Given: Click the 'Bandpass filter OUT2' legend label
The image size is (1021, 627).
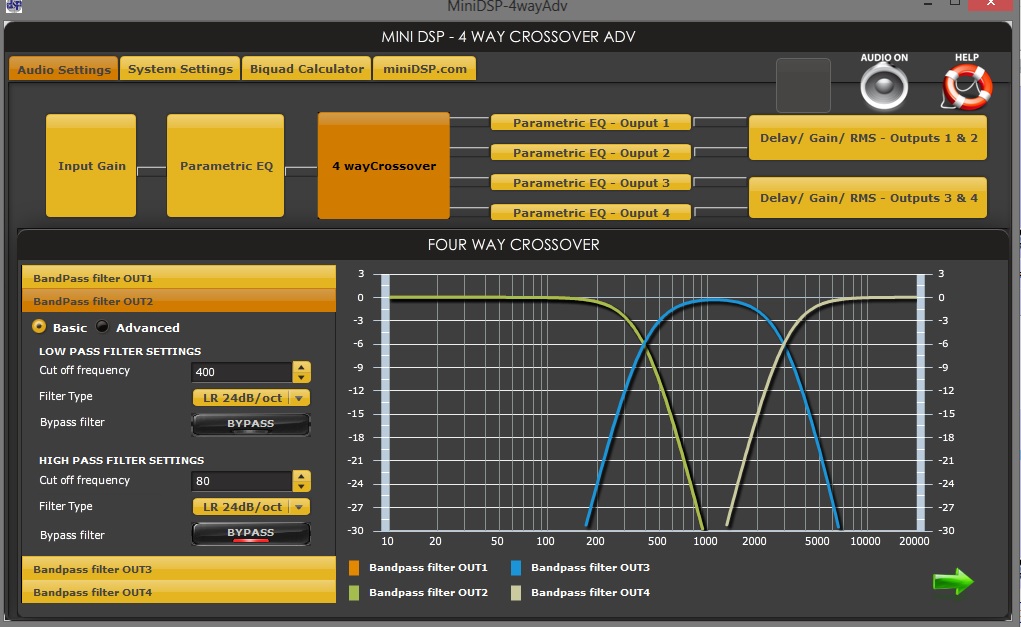Looking at the screenshot, I should [x=428, y=592].
